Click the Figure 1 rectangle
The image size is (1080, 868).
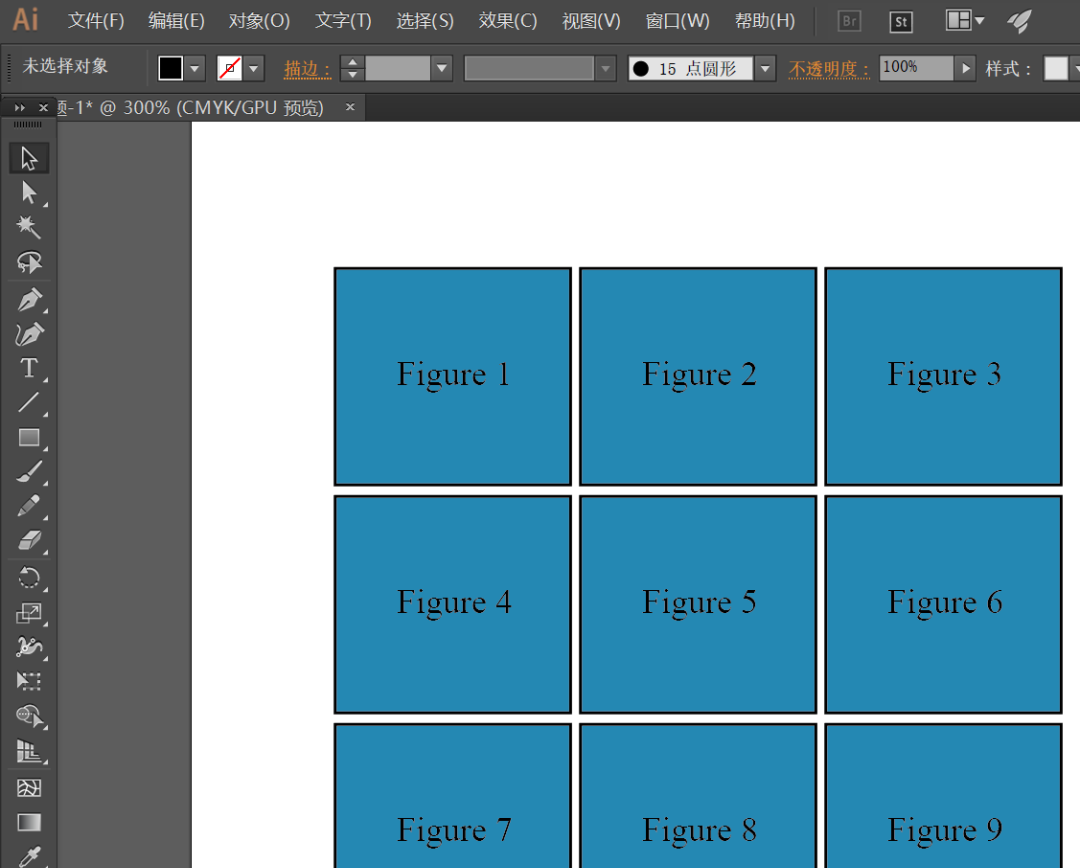(453, 376)
